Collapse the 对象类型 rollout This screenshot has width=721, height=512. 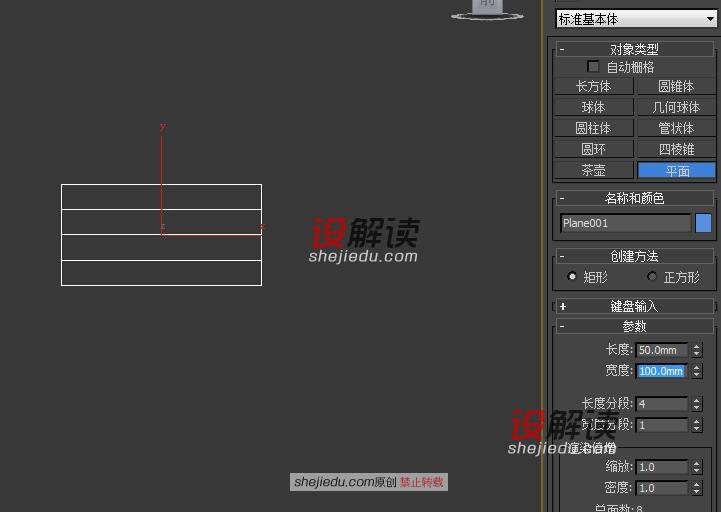635,49
